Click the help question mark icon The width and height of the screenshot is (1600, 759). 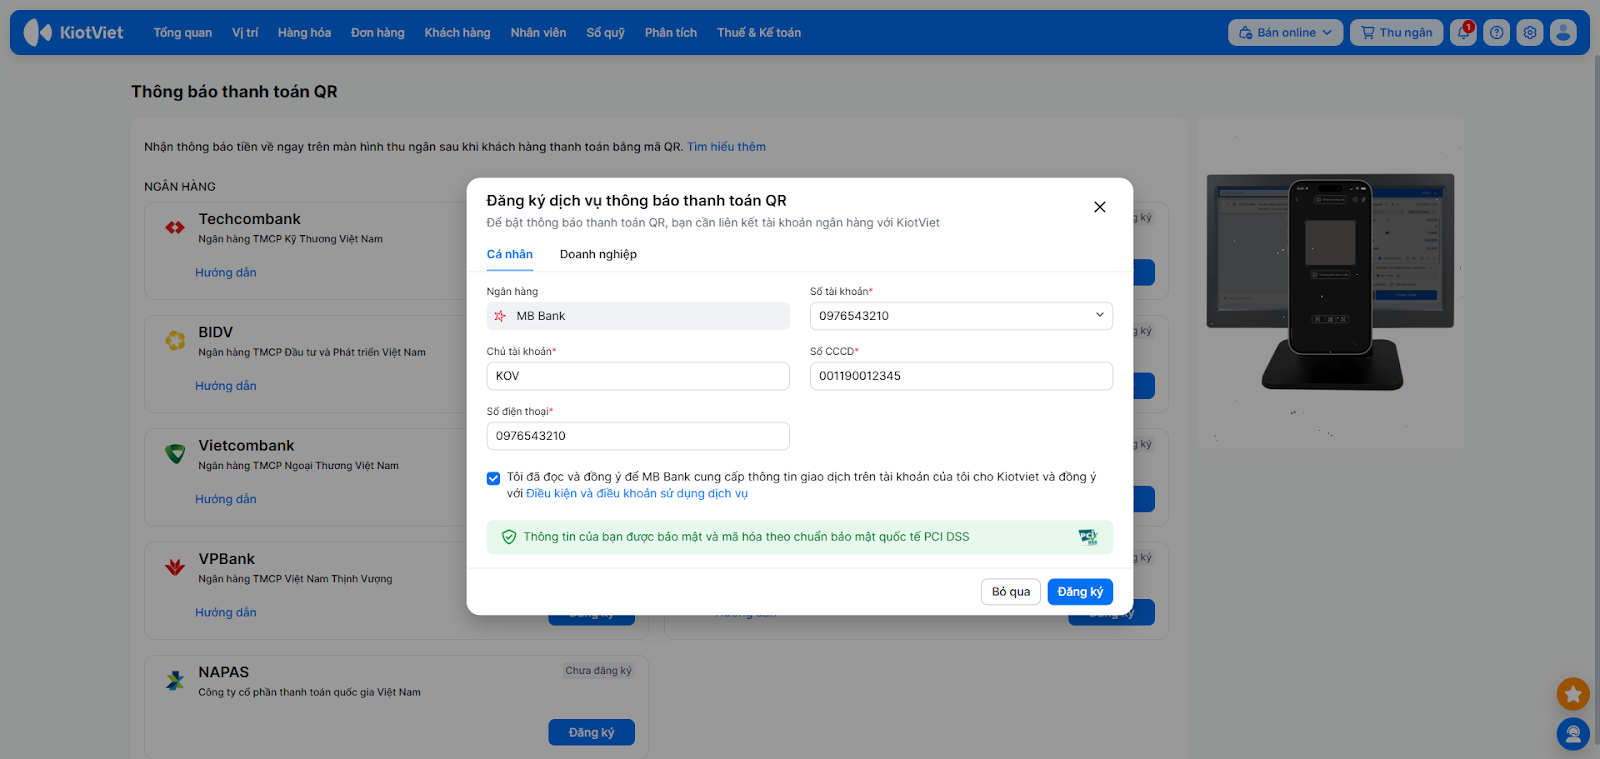[x=1496, y=33]
